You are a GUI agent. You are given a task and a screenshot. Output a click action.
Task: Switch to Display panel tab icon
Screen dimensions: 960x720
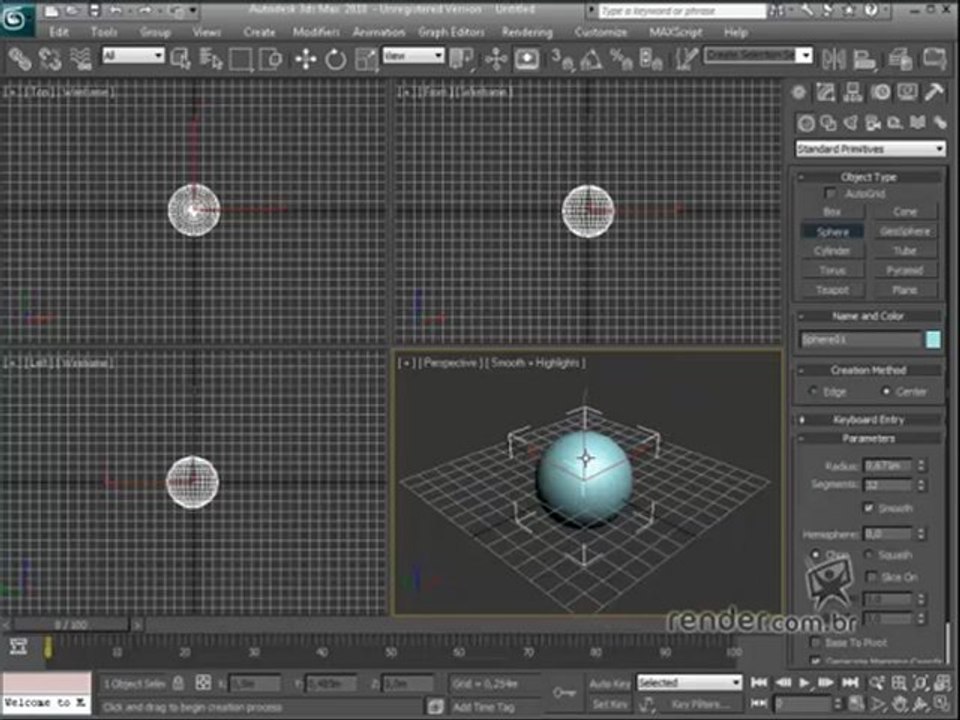pos(907,92)
